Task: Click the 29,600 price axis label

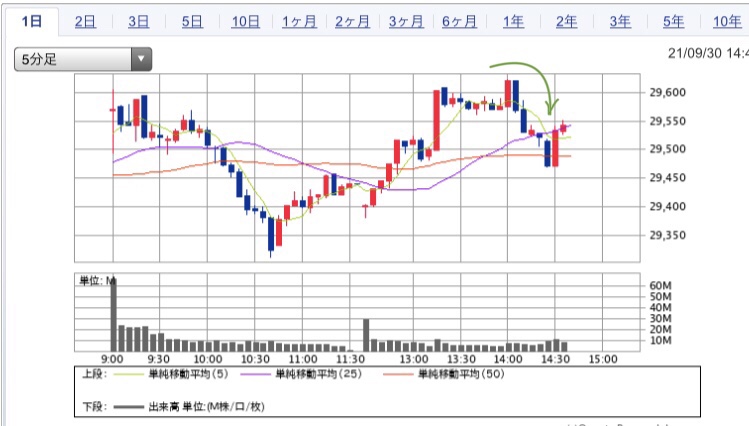Action: pyautogui.click(x=667, y=92)
